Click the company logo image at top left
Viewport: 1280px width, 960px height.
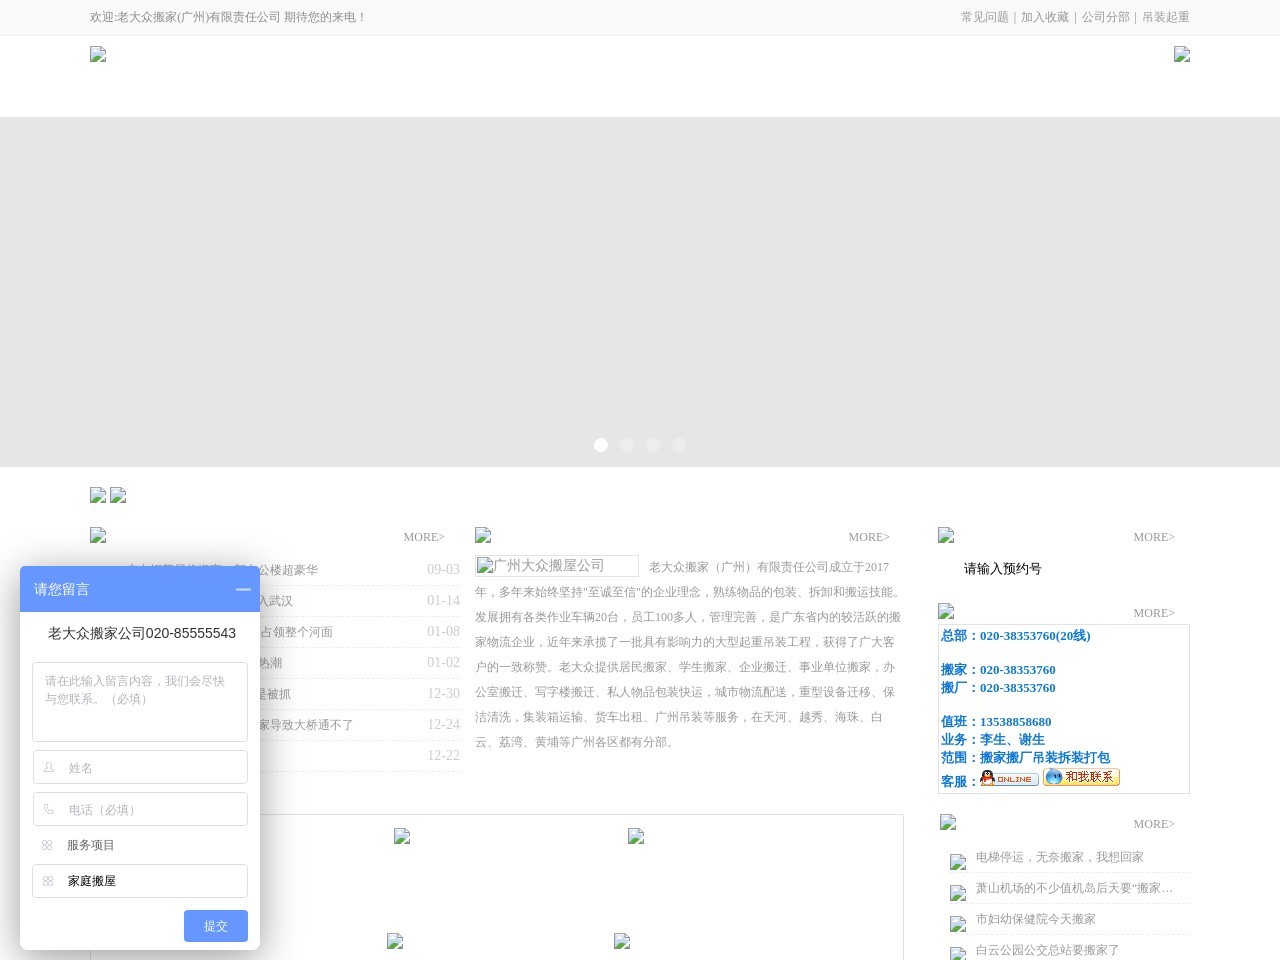pos(98,55)
